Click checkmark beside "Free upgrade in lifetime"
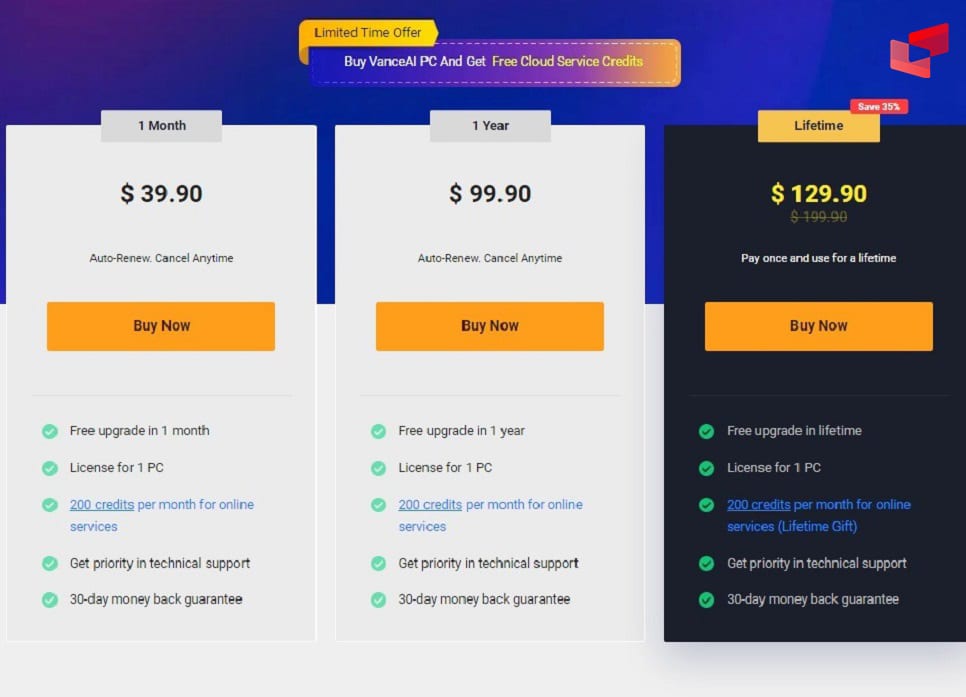Viewport: 966px width, 697px height. 708,430
